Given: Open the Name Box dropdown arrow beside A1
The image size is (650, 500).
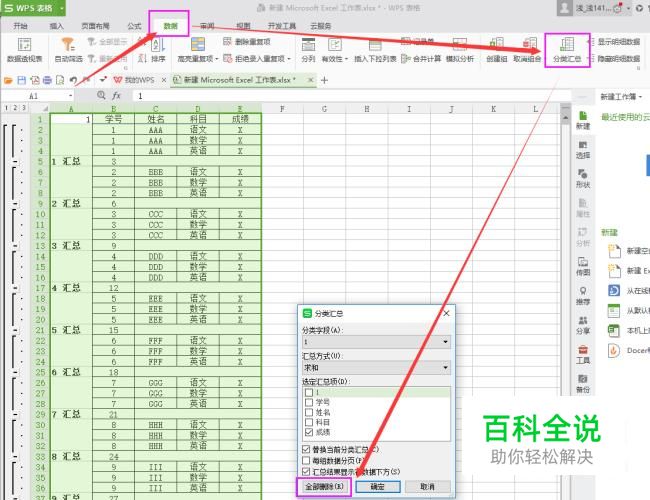Looking at the screenshot, I should click(70, 96).
